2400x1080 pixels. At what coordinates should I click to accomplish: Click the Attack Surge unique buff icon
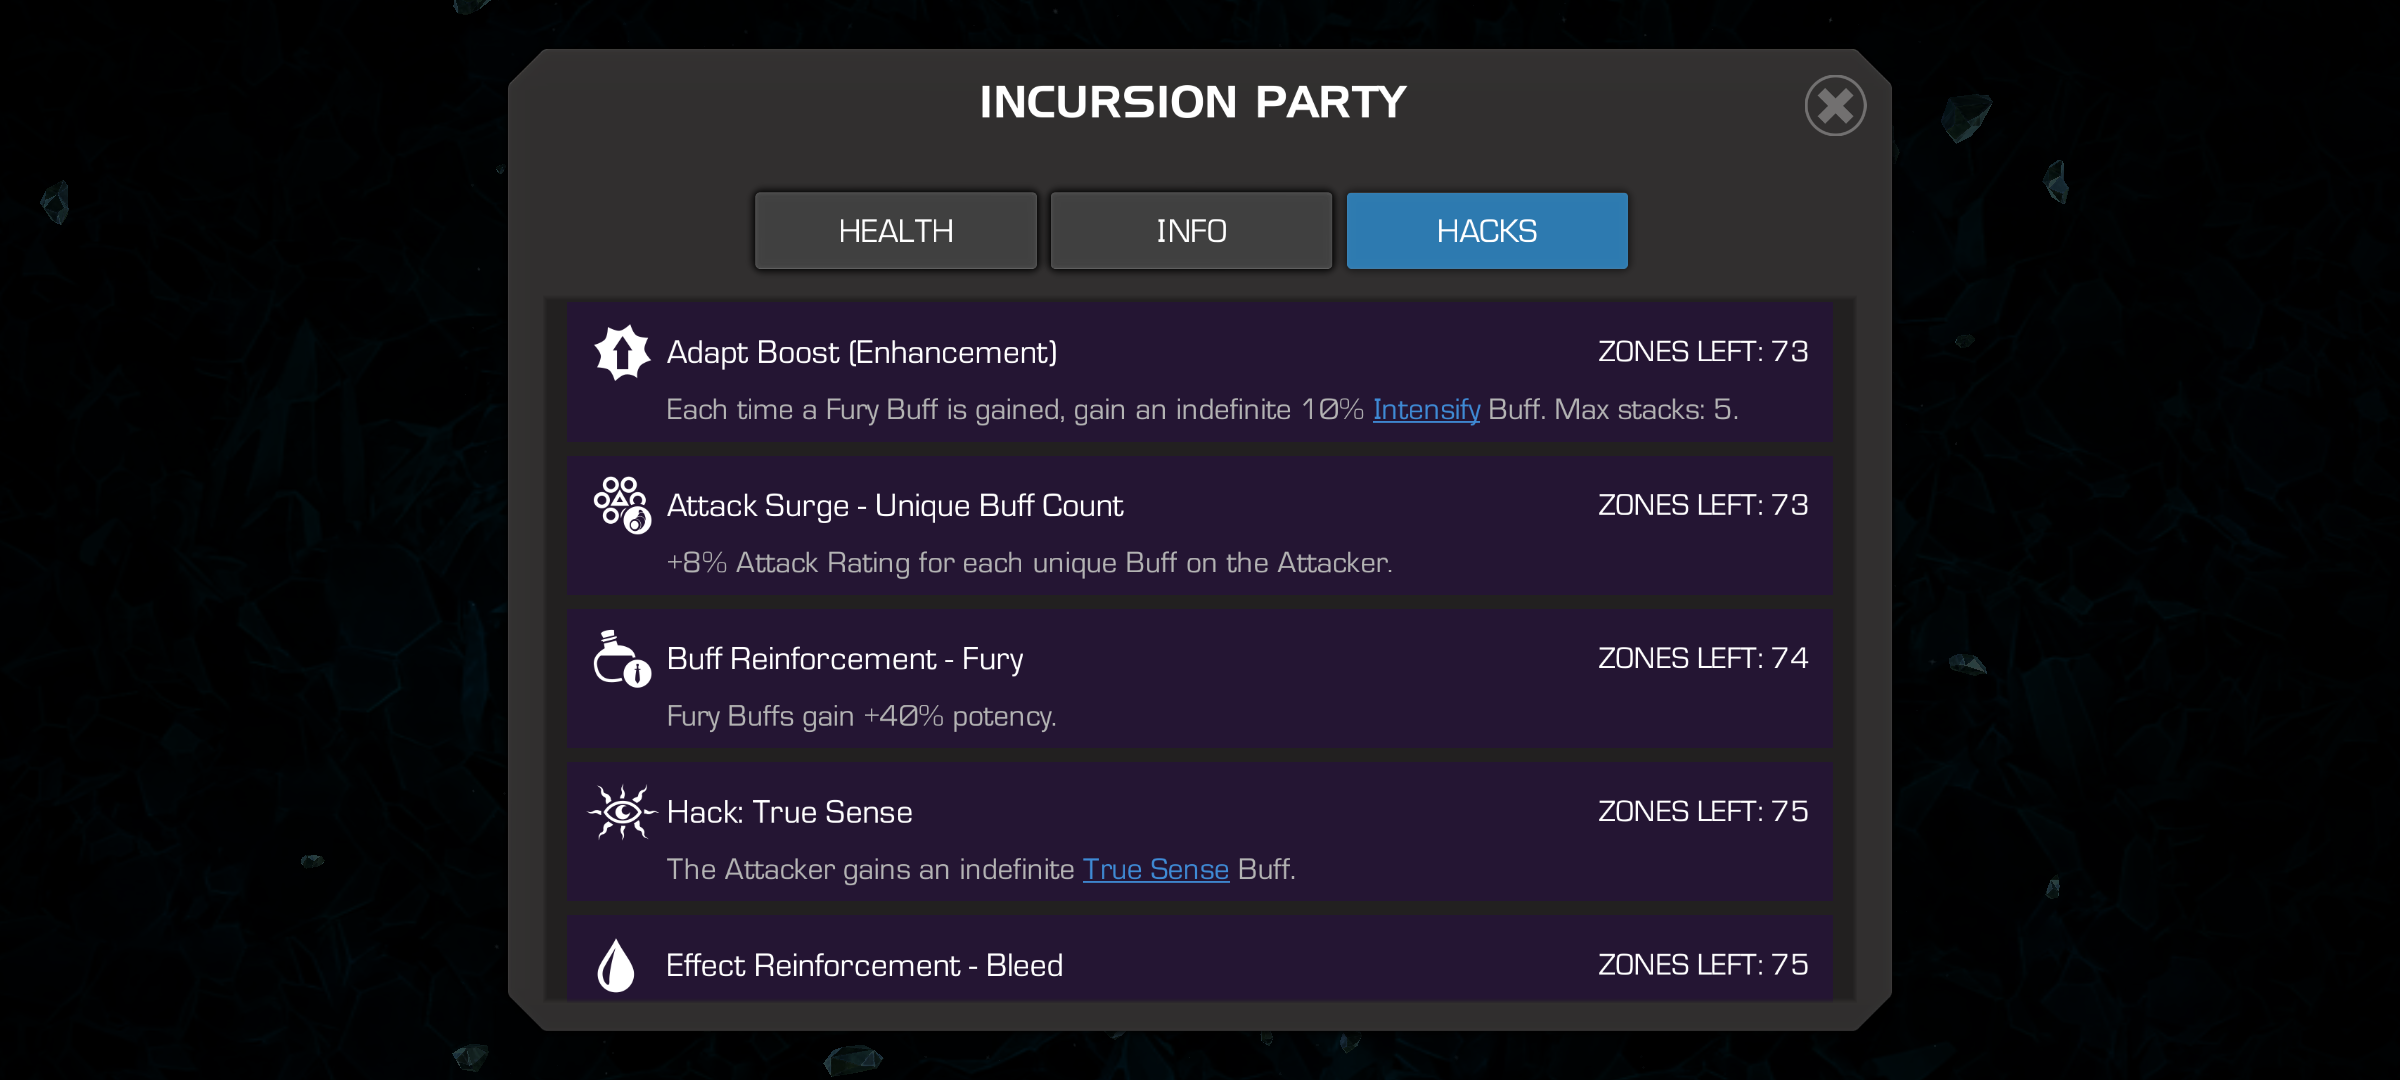tap(622, 505)
